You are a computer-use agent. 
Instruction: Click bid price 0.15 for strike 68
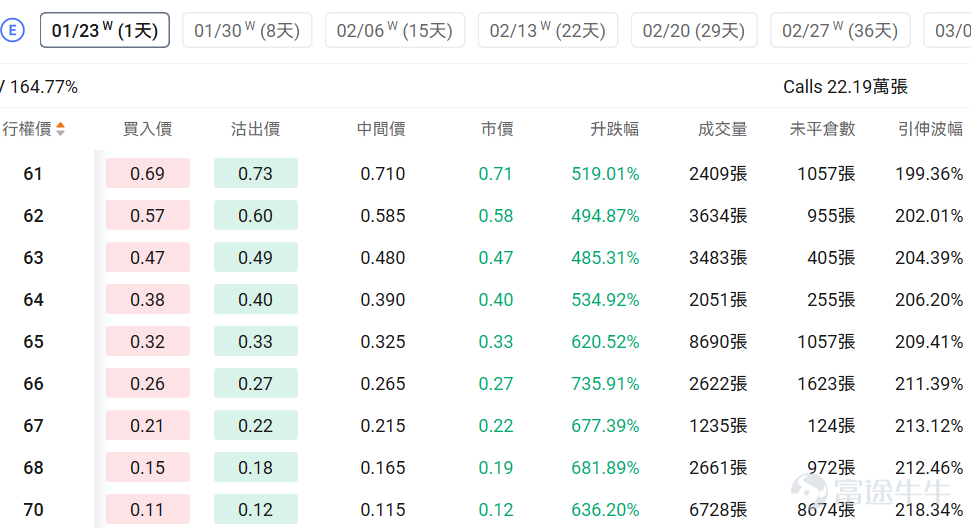[147, 467]
